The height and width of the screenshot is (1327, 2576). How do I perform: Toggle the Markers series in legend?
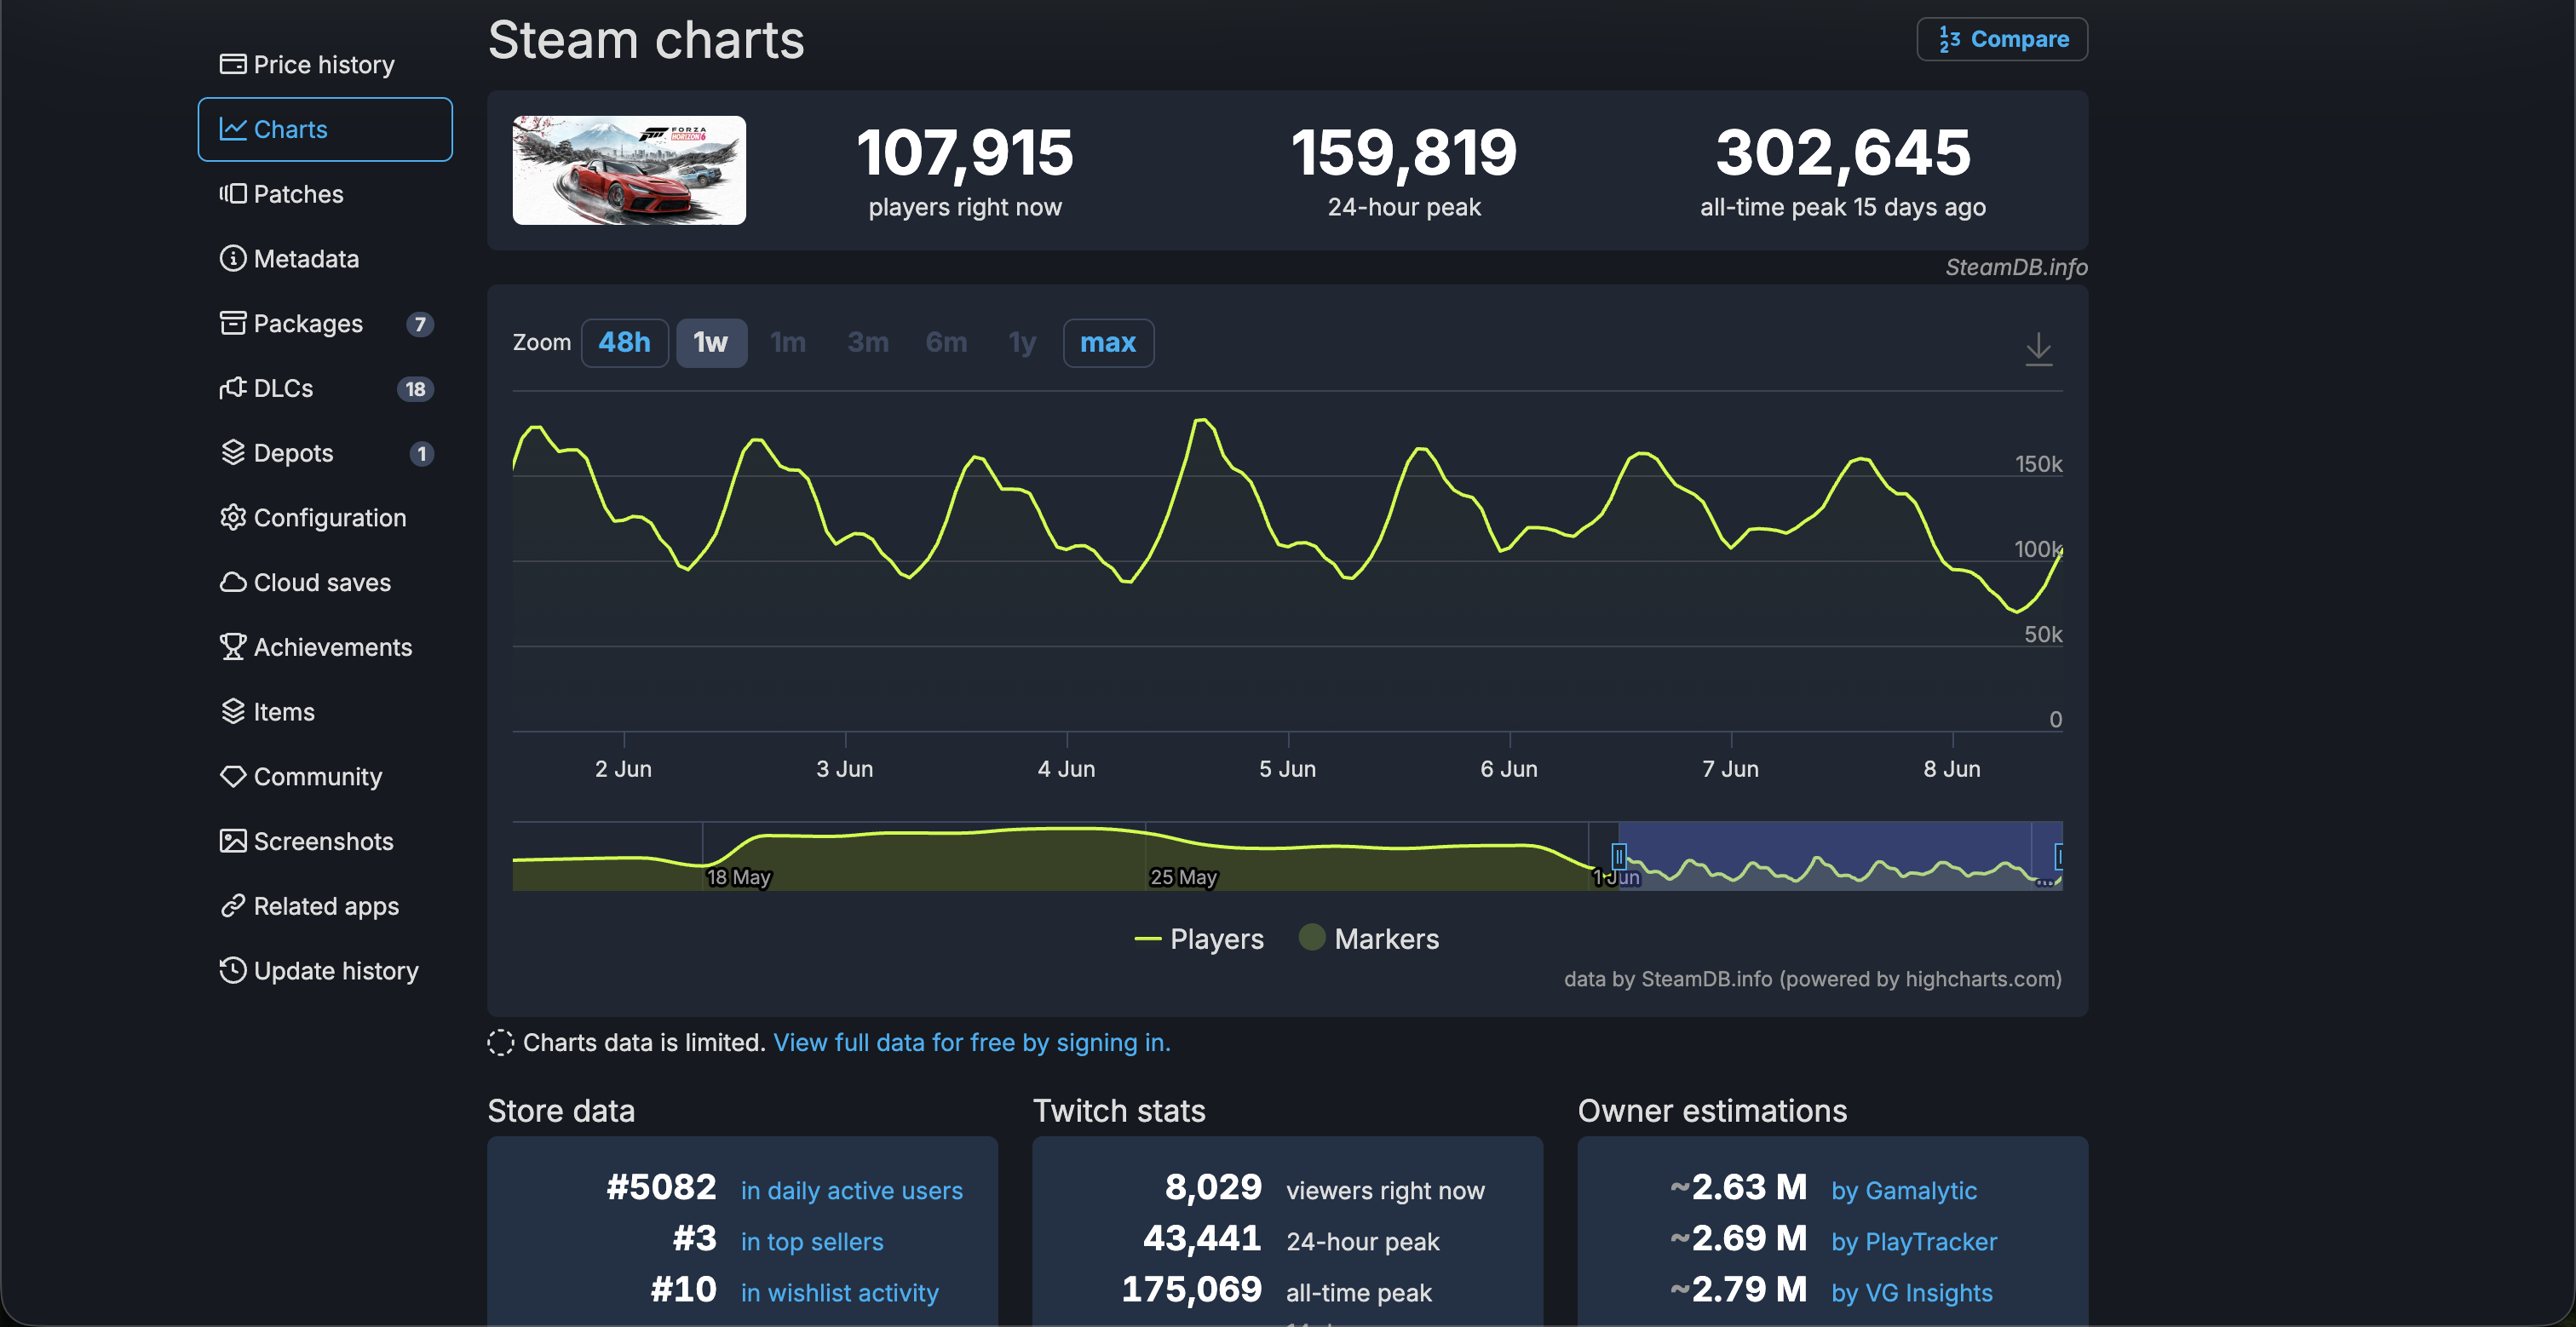[1369, 939]
